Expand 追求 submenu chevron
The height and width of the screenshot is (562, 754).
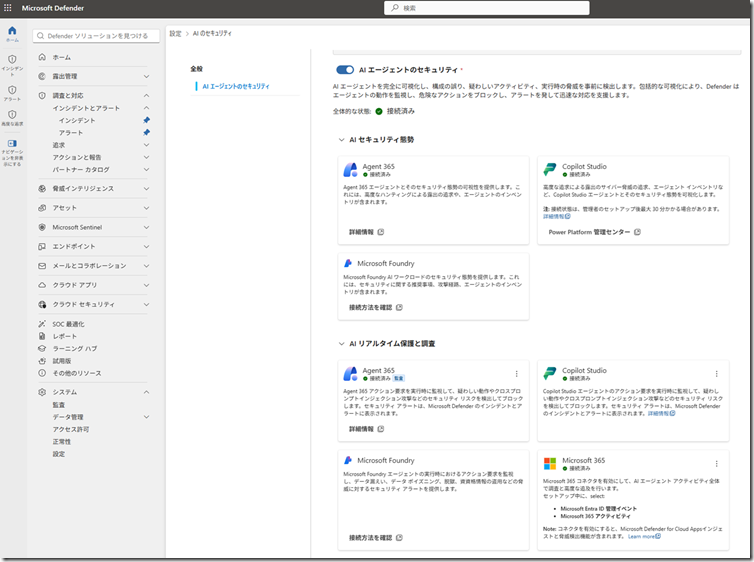click(146, 145)
